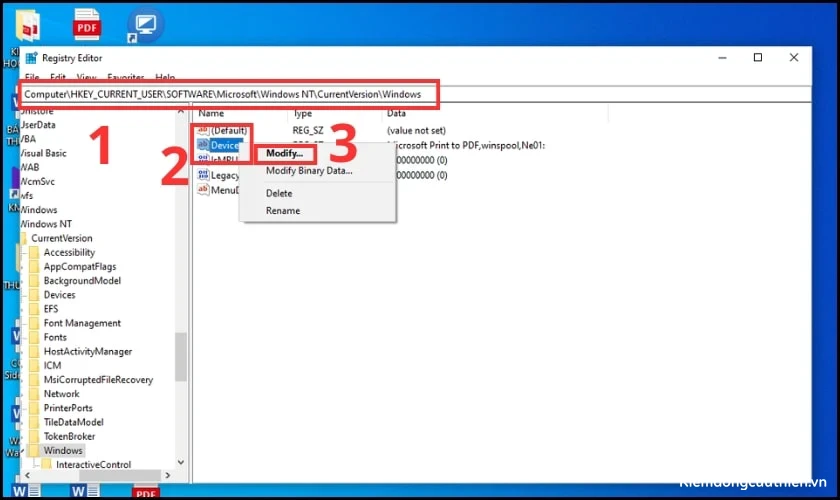The image size is (840, 500).
Task: Select the EFS key
Action: tap(51, 309)
